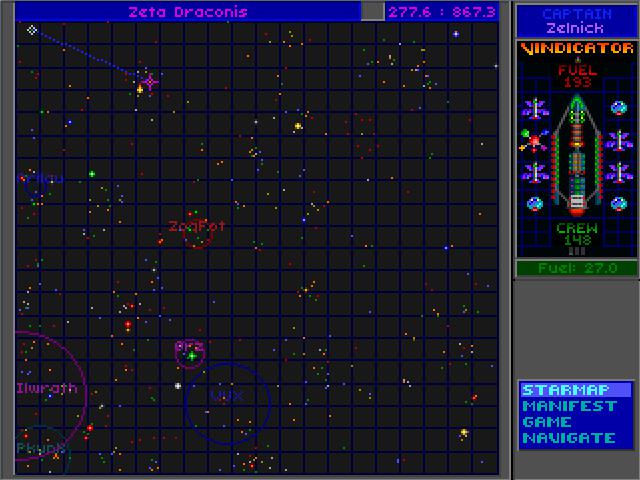Viewport: 640px width, 480px height.
Task: Select the third-row purple escort in left column
Action: click(535, 173)
